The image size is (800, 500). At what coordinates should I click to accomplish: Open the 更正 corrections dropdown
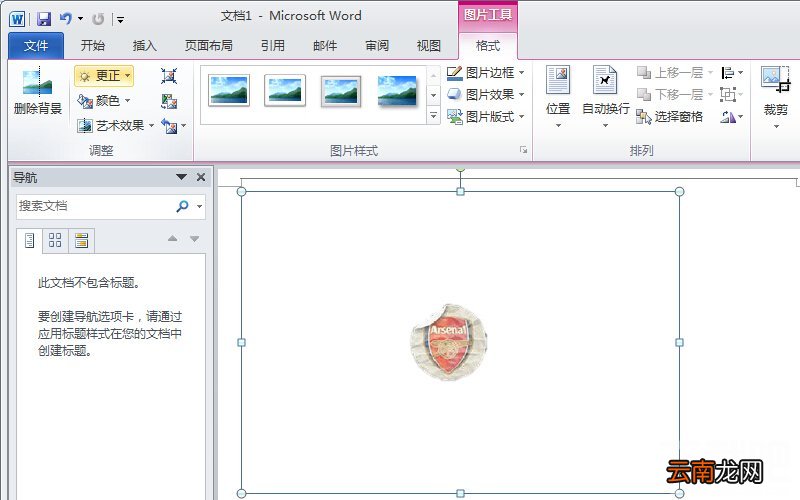[104, 76]
